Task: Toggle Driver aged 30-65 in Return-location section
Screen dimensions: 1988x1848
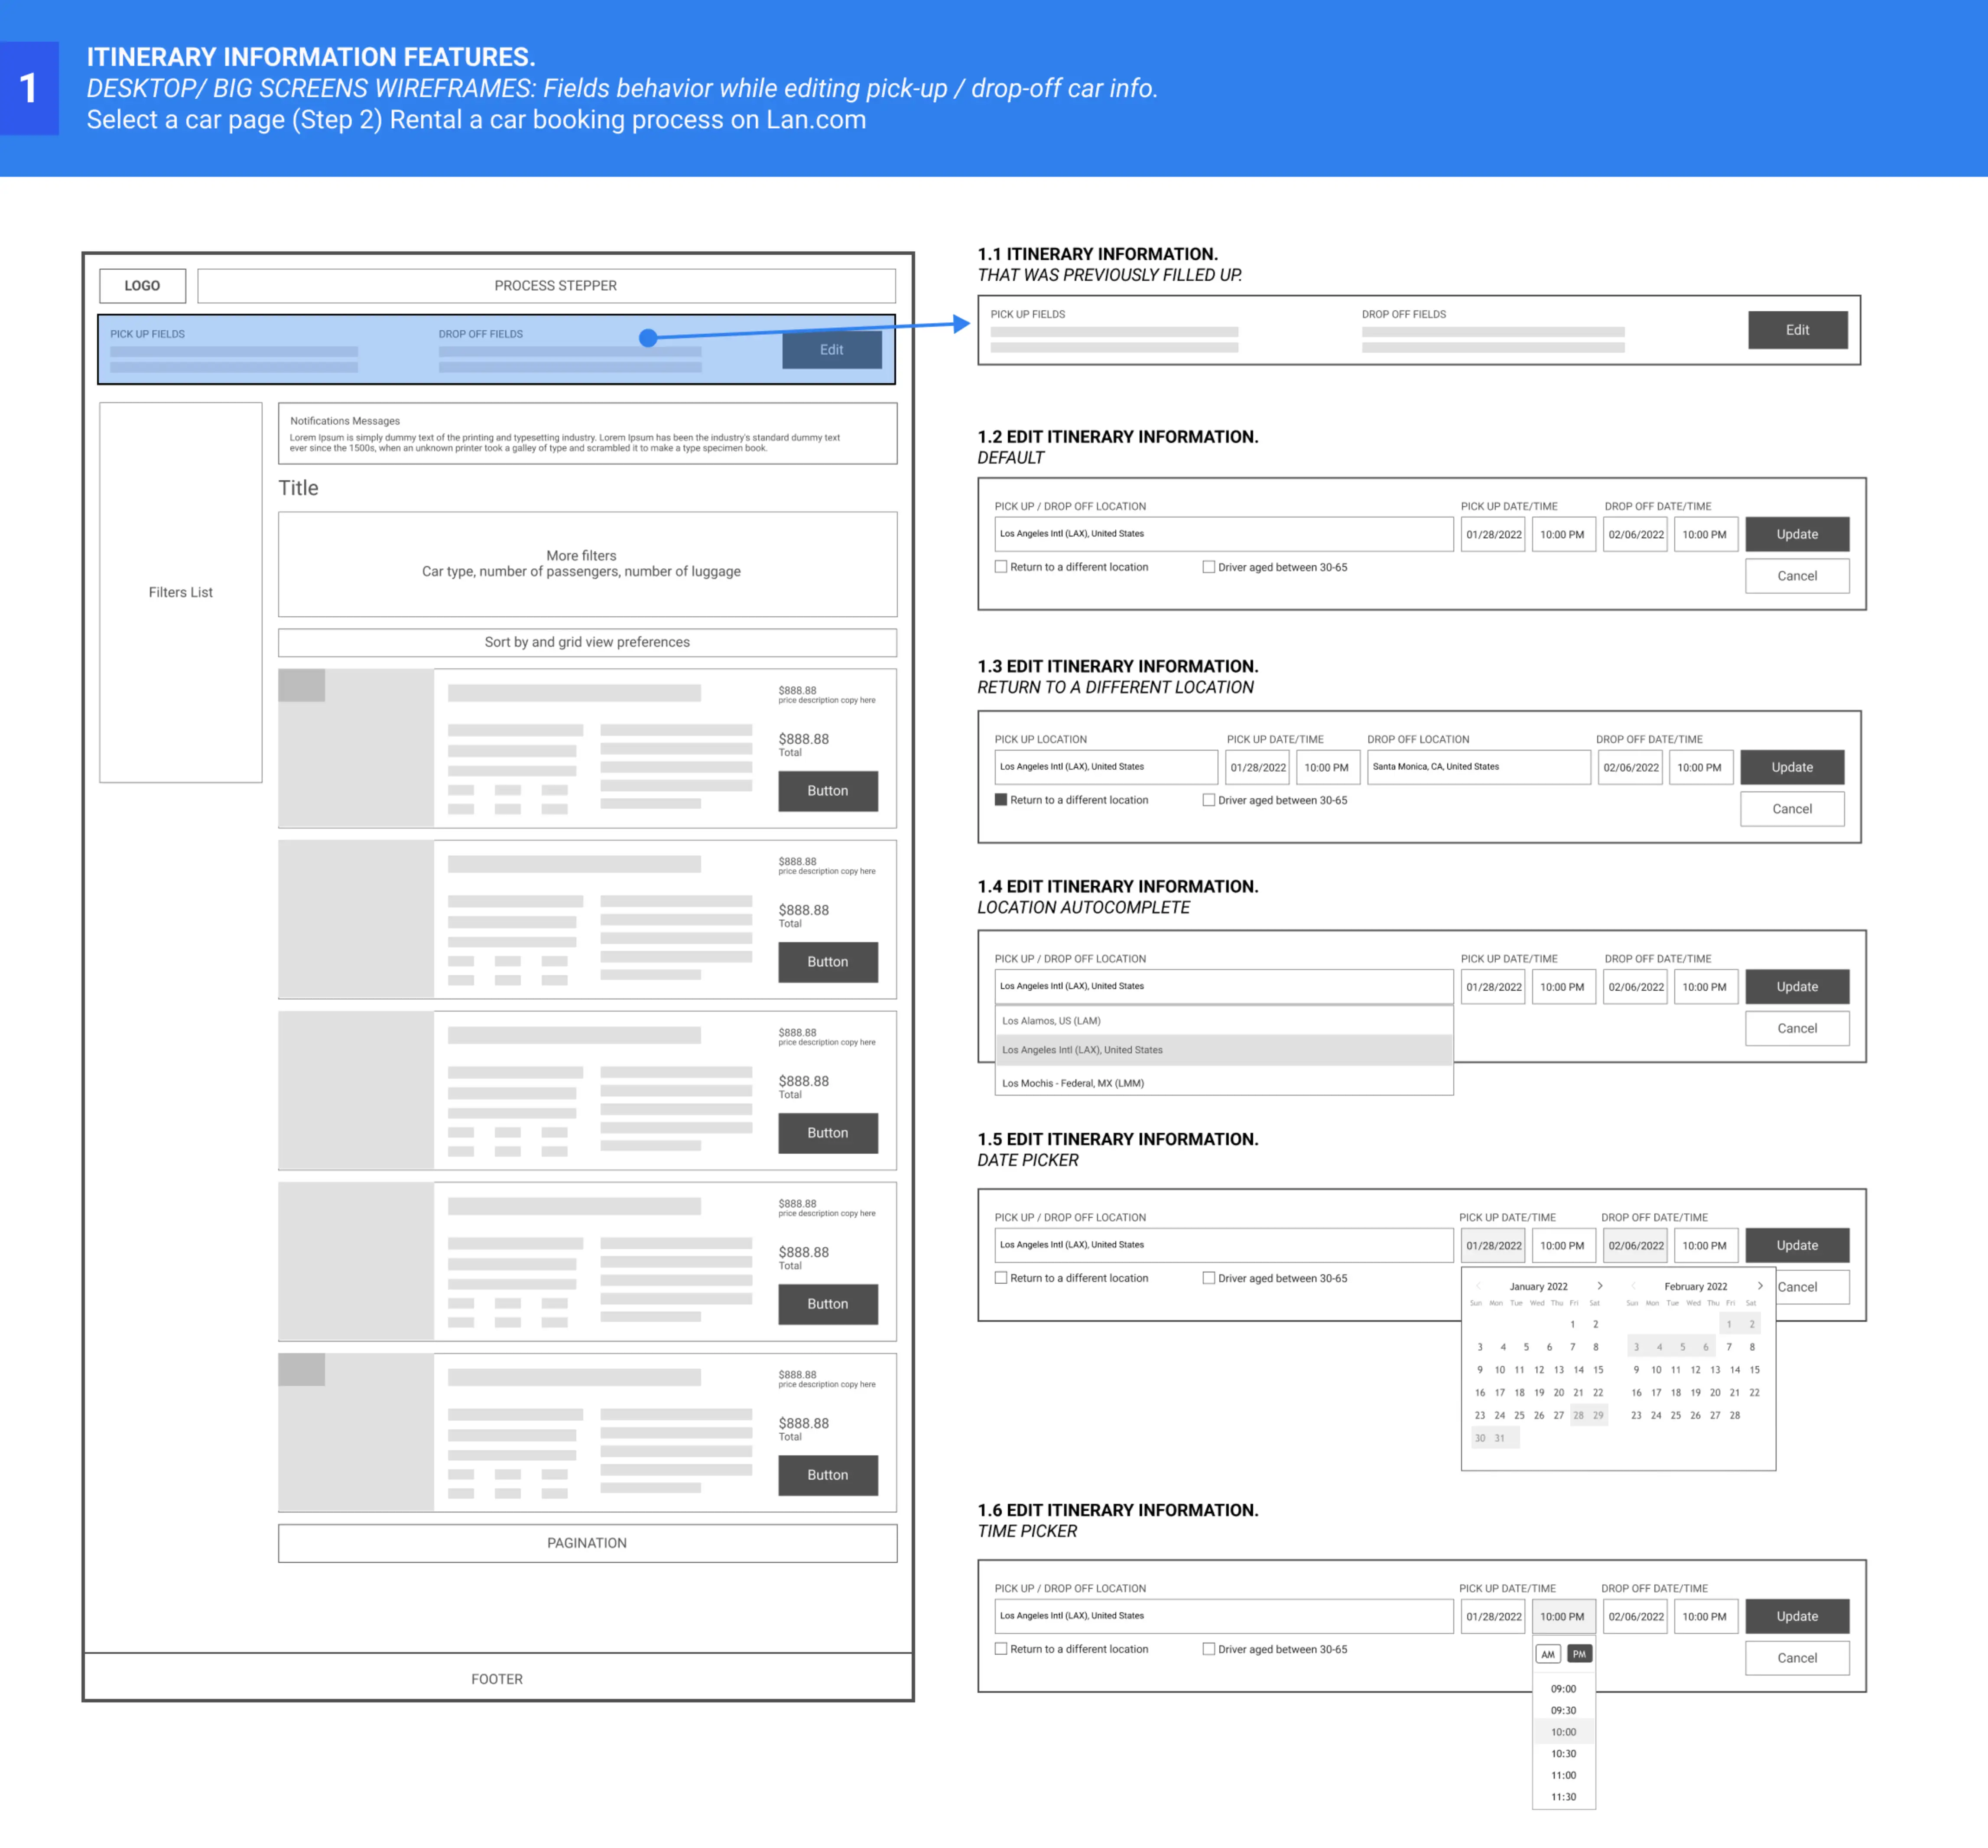Action: [1209, 800]
